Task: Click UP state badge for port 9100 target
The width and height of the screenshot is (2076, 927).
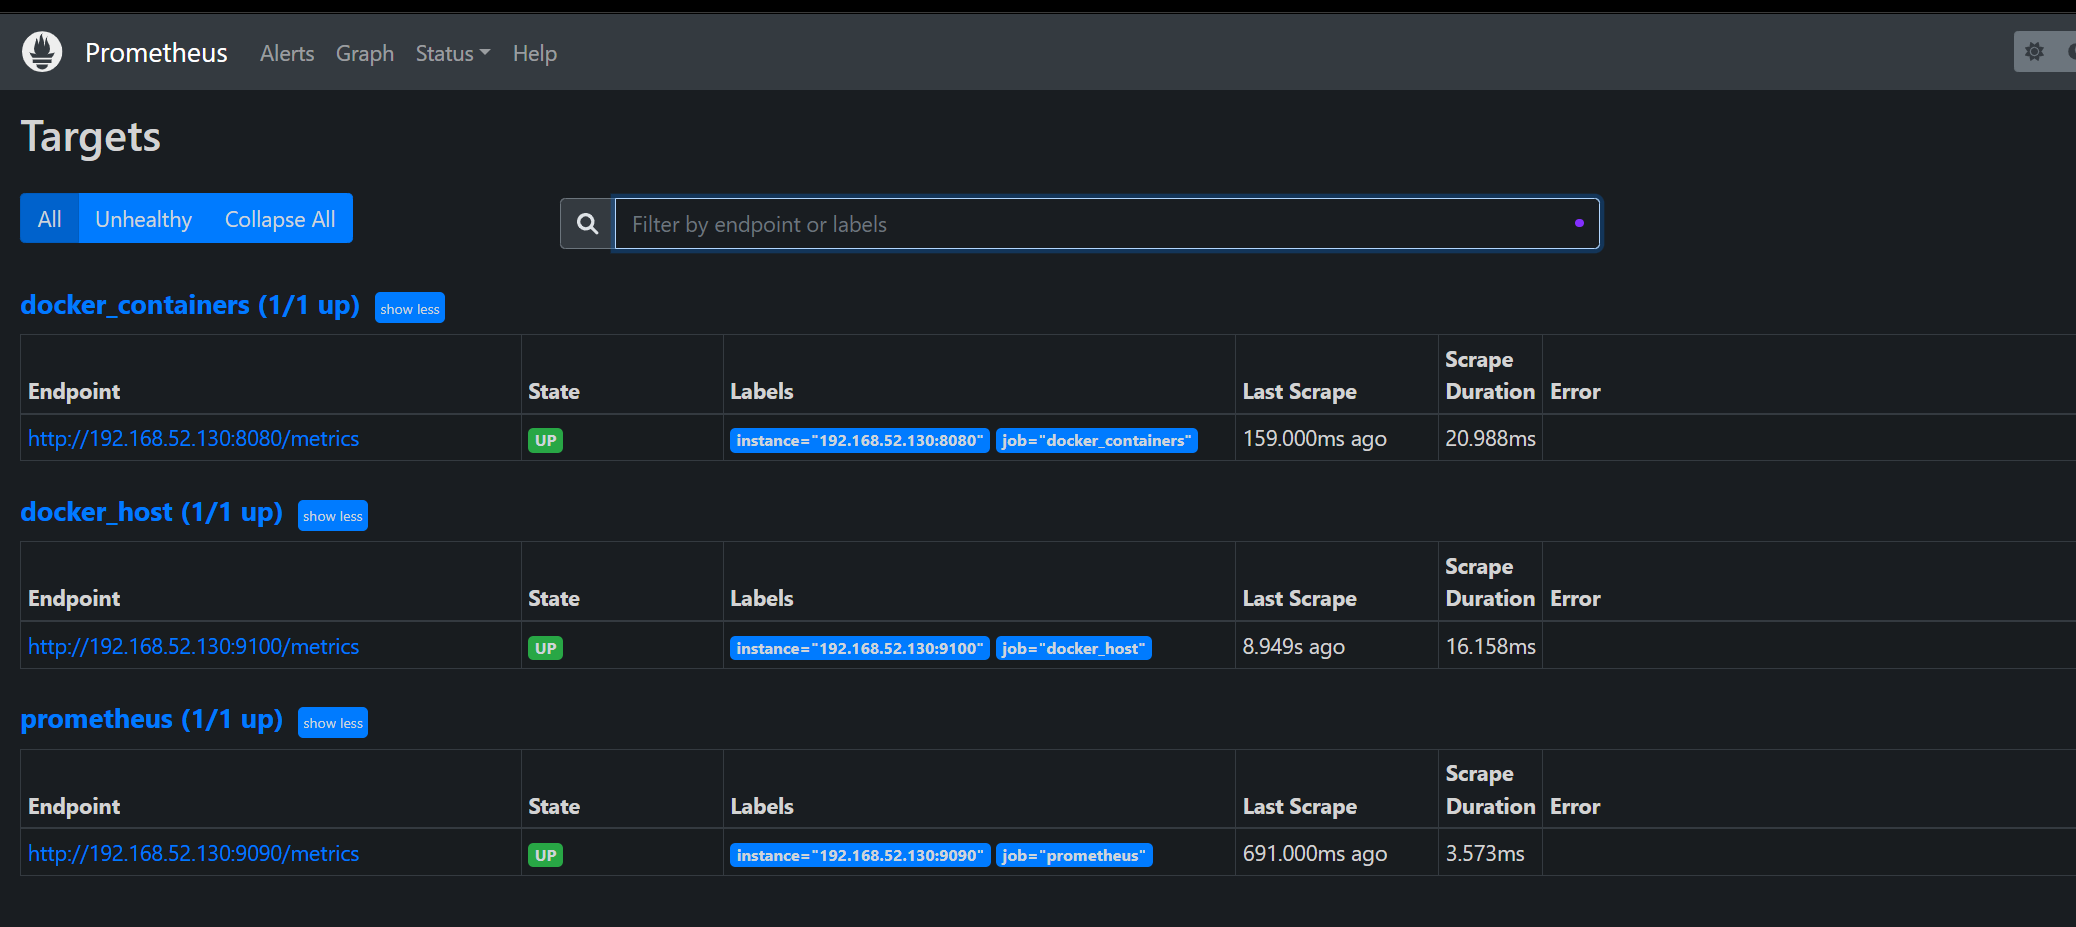Action: click(x=546, y=648)
